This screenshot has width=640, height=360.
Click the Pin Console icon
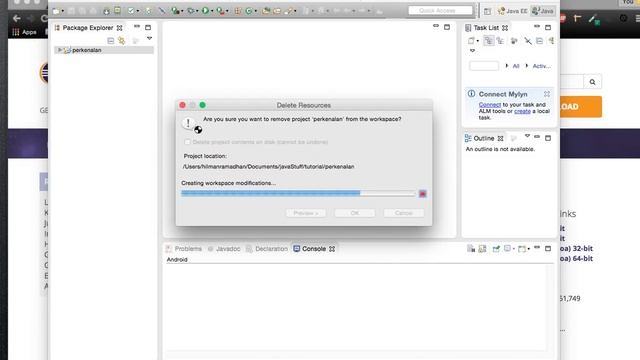[496, 249]
